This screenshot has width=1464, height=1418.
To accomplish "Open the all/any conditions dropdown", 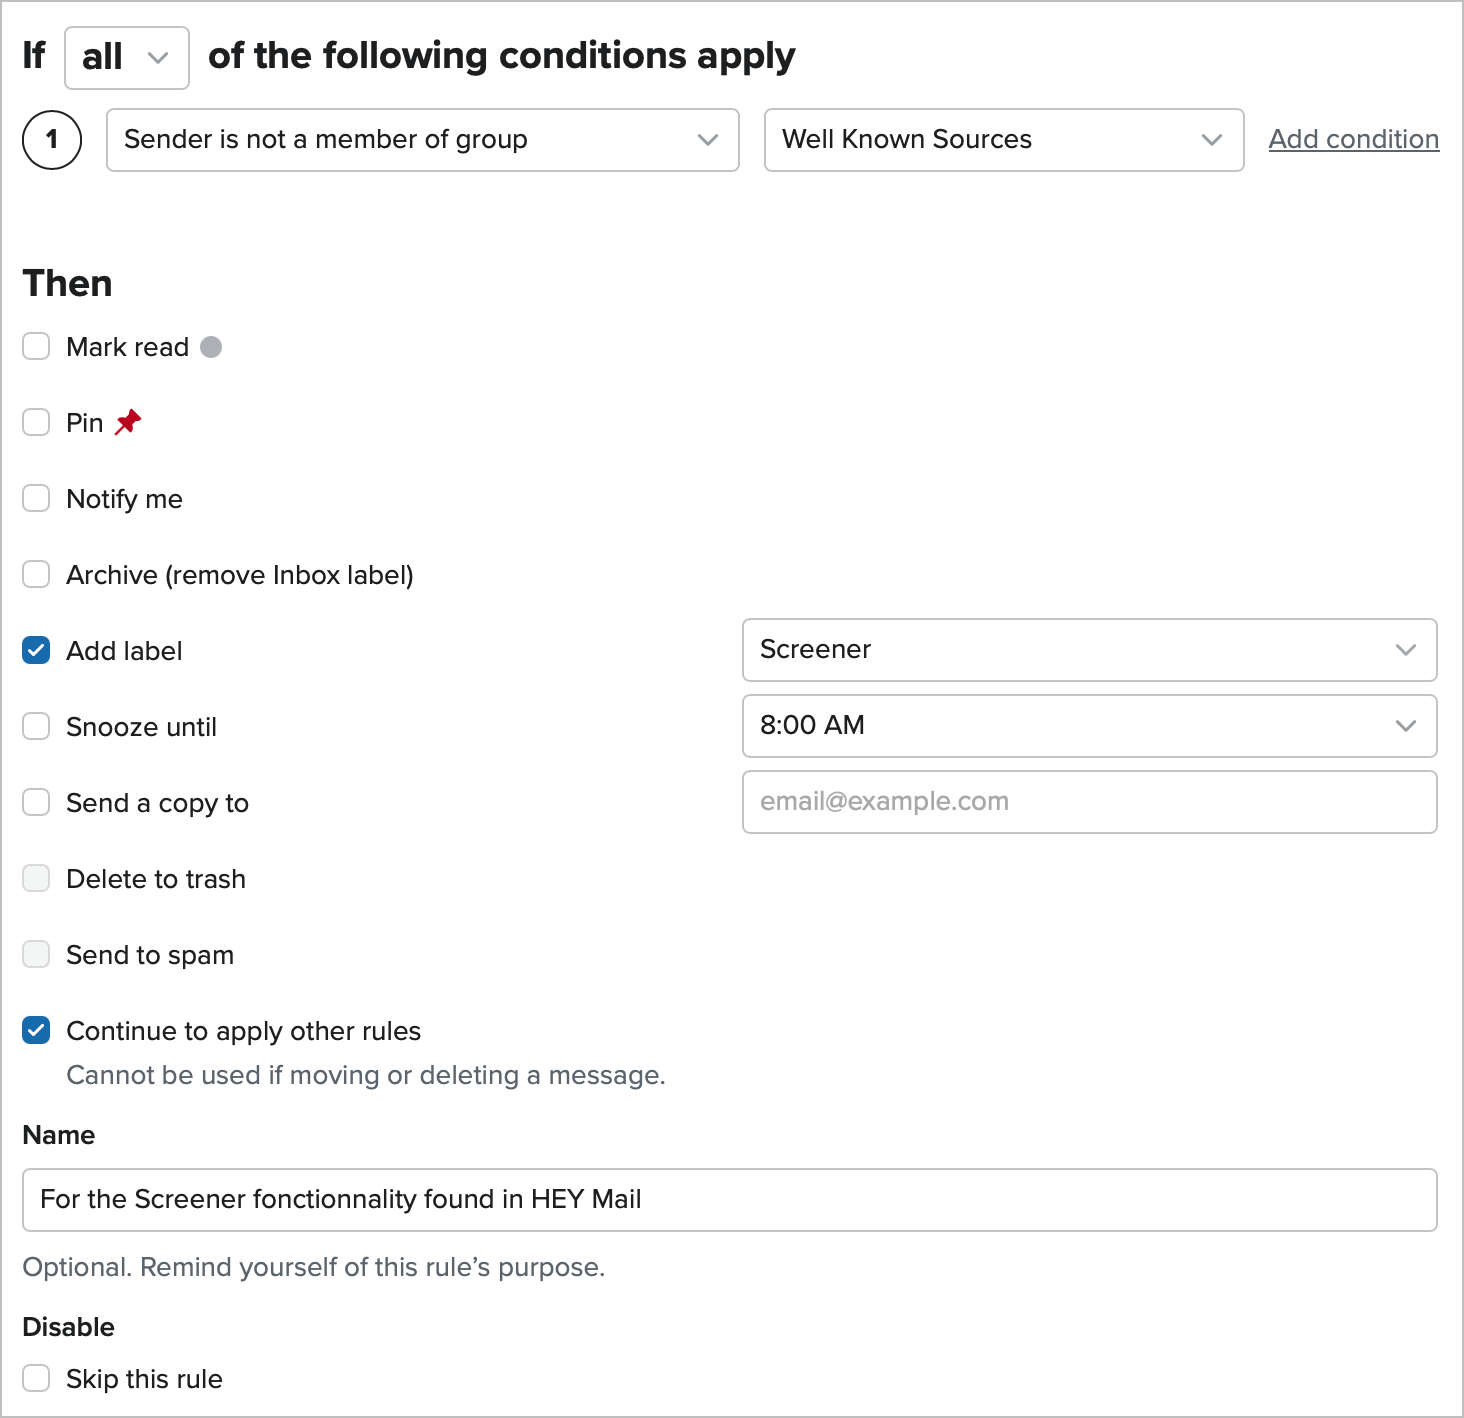I will 127,58.
